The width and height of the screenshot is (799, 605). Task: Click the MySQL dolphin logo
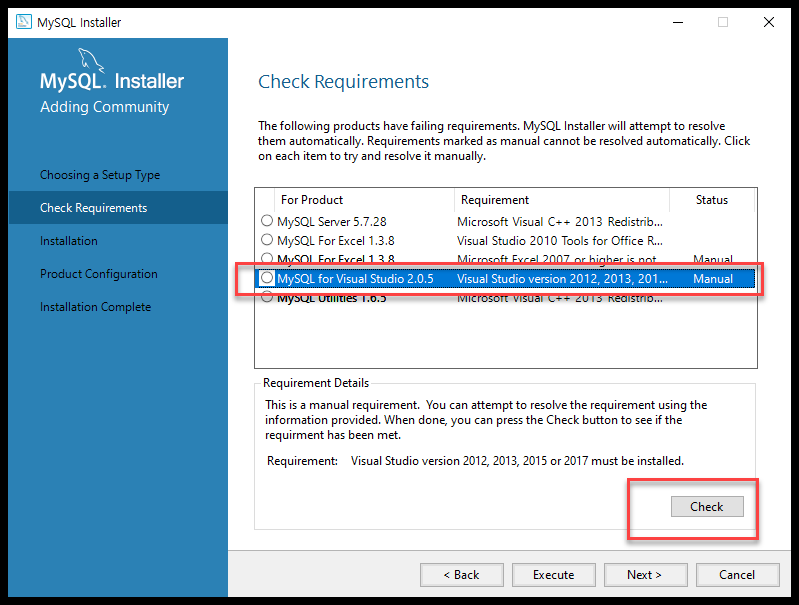click(91, 60)
